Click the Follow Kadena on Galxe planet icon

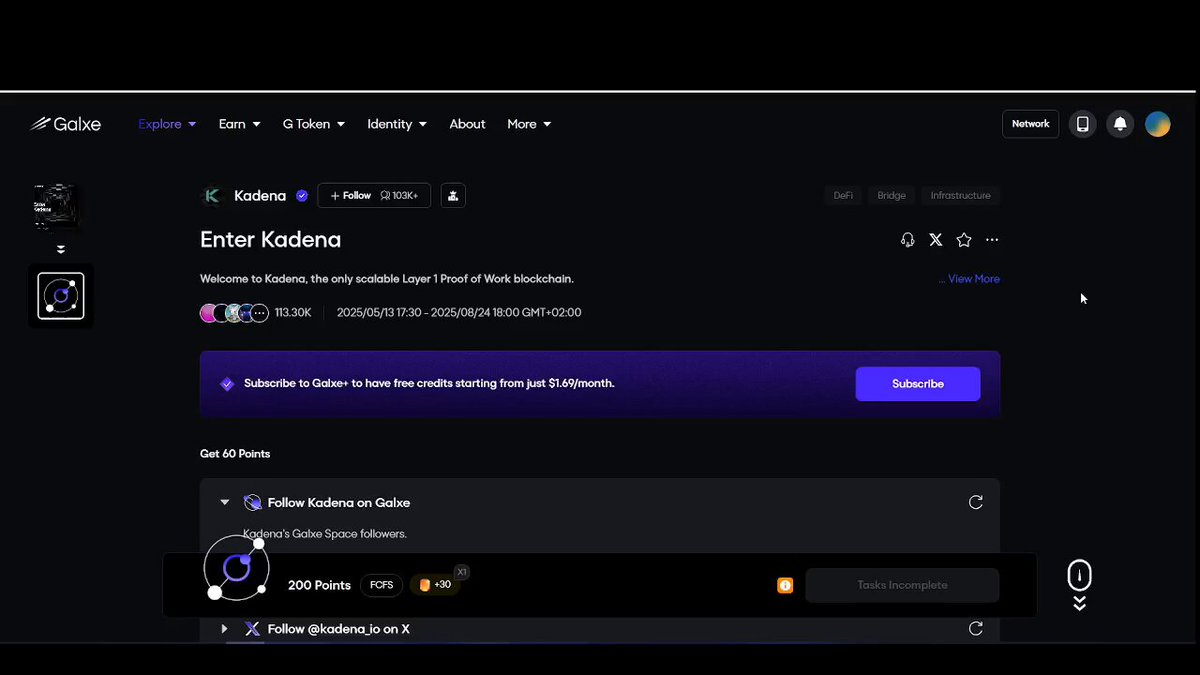[x=253, y=503]
